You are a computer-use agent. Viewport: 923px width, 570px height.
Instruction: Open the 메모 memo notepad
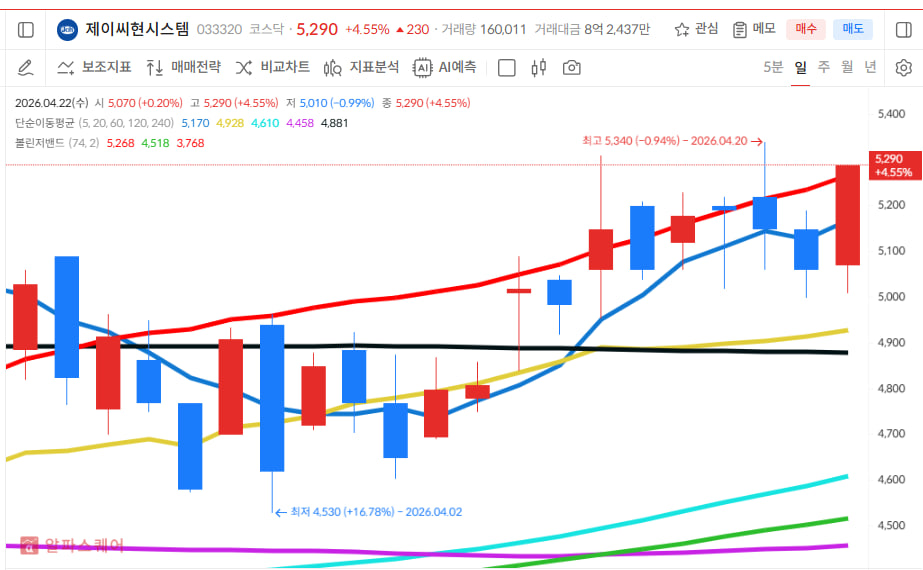[753, 29]
